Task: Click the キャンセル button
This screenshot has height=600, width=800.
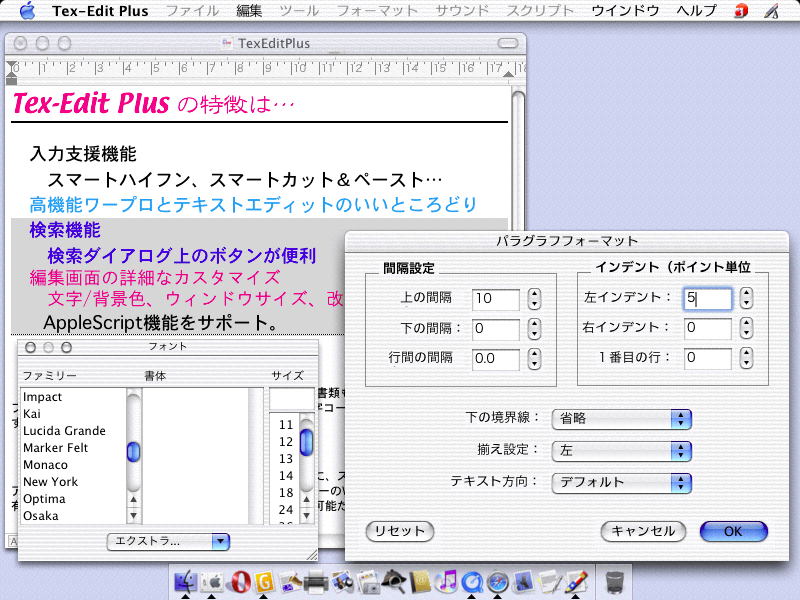Action: click(x=643, y=531)
